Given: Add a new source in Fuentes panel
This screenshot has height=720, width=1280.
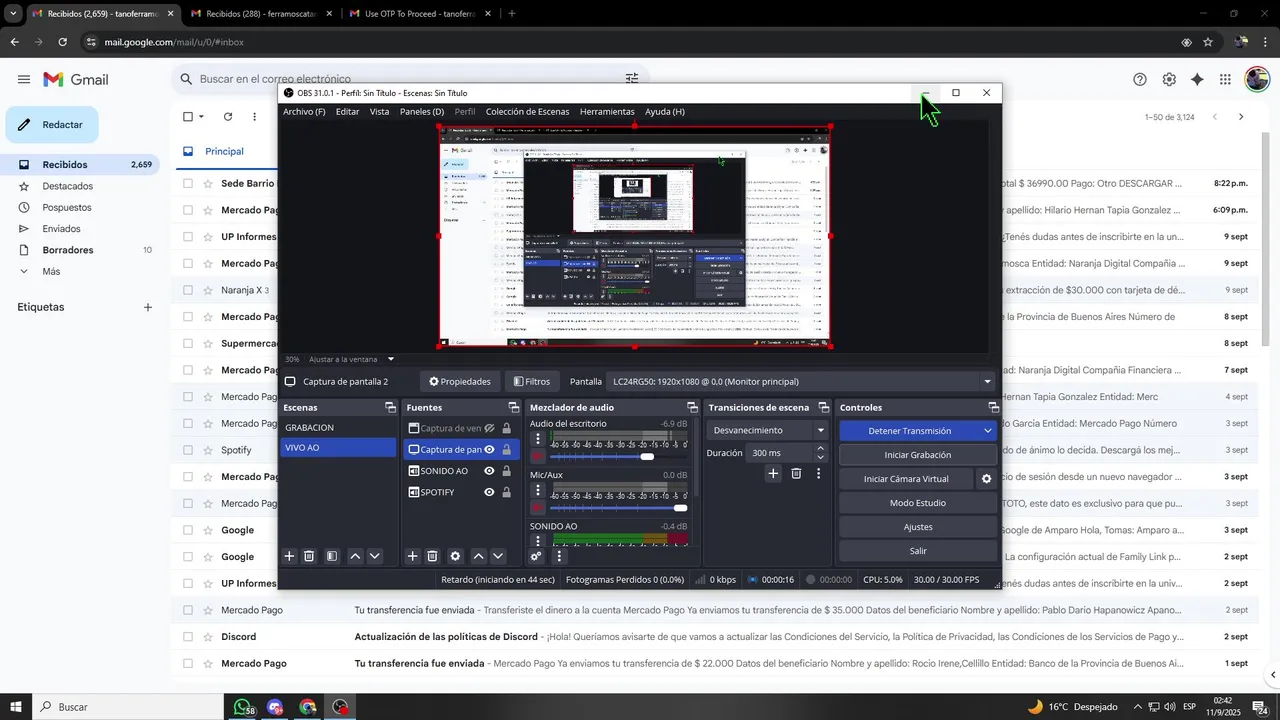Looking at the screenshot, I should pos(412,556).
